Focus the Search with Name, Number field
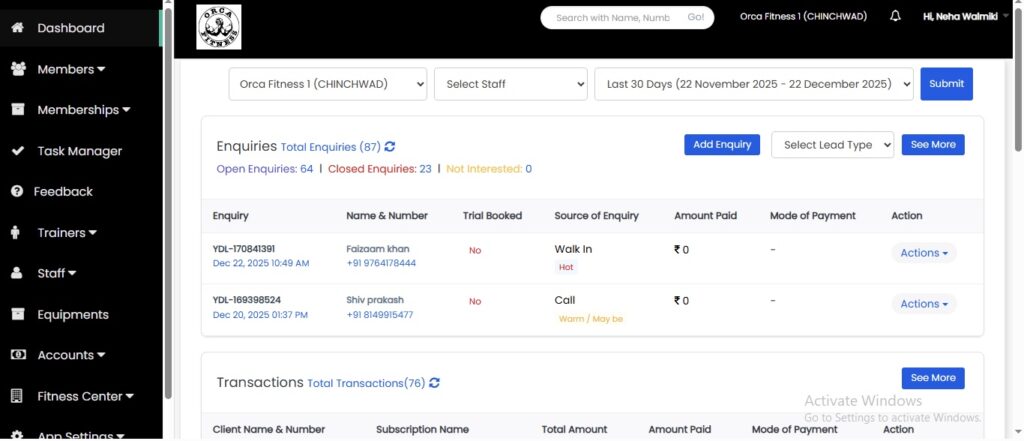Screen dimensions: 1024x441 613,18
